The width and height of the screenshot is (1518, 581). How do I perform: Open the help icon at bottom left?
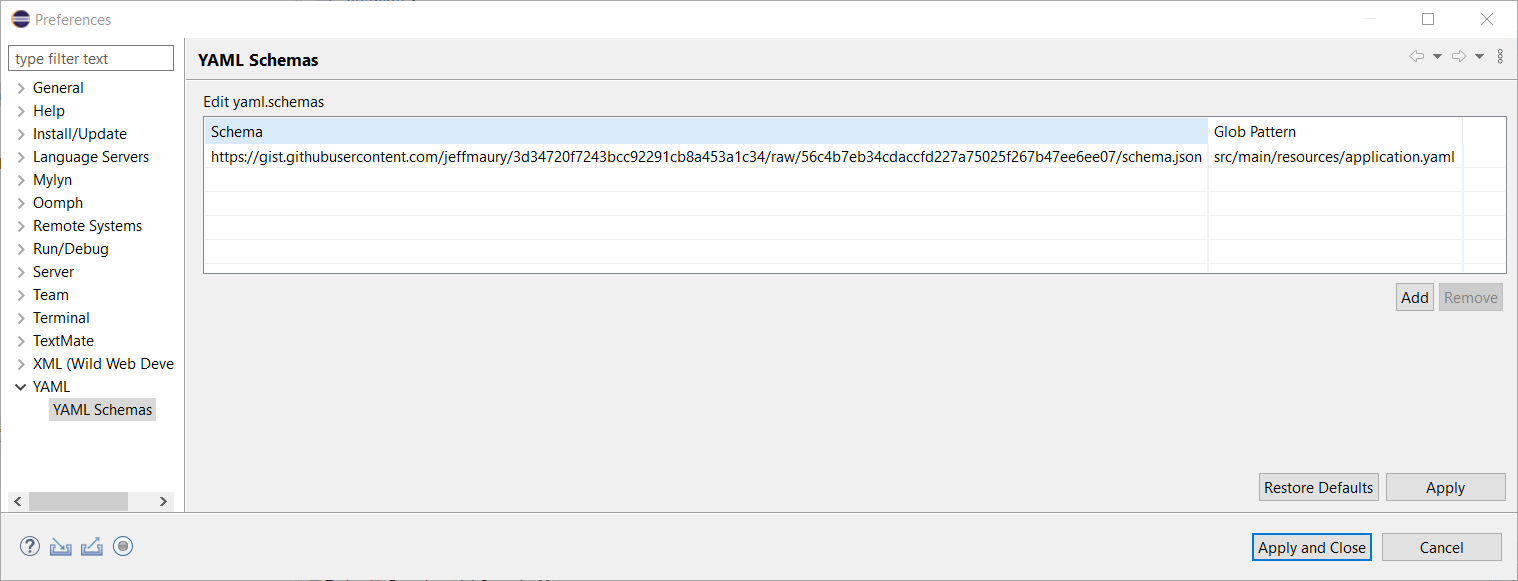(29, 546)
